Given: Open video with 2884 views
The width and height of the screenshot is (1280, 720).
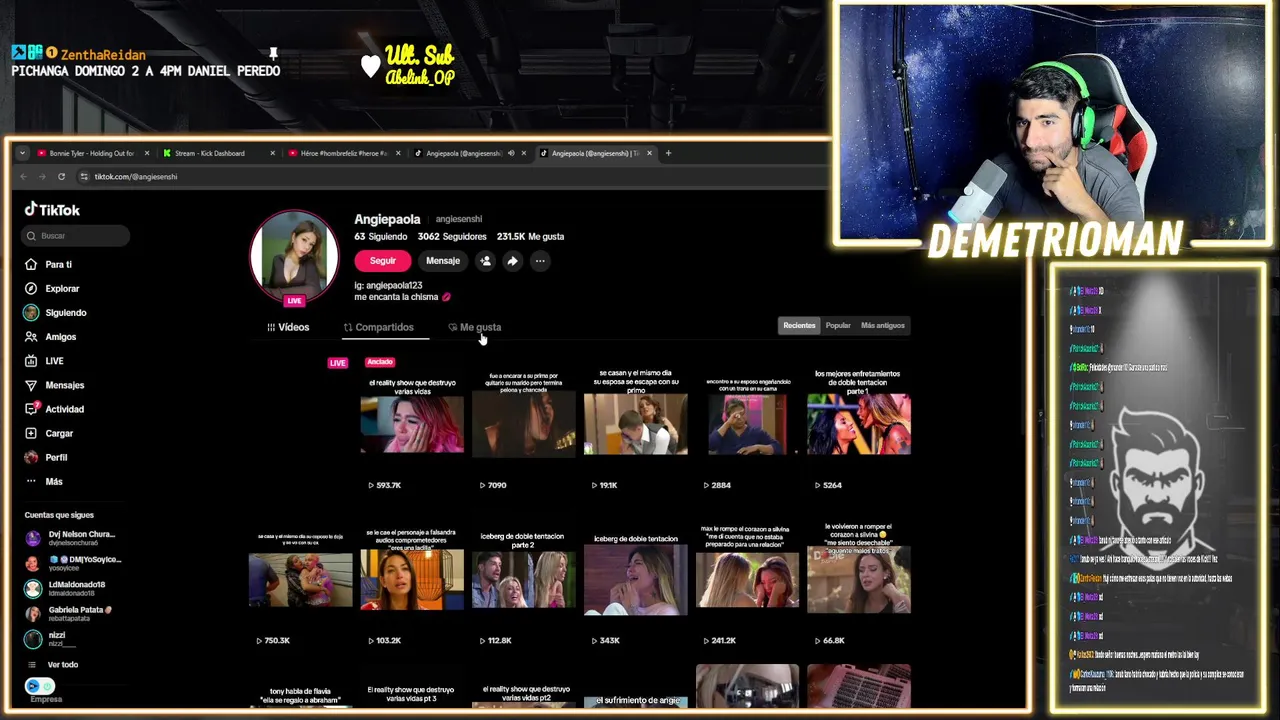Looking at the screenshot, I should tap(748, 425).
